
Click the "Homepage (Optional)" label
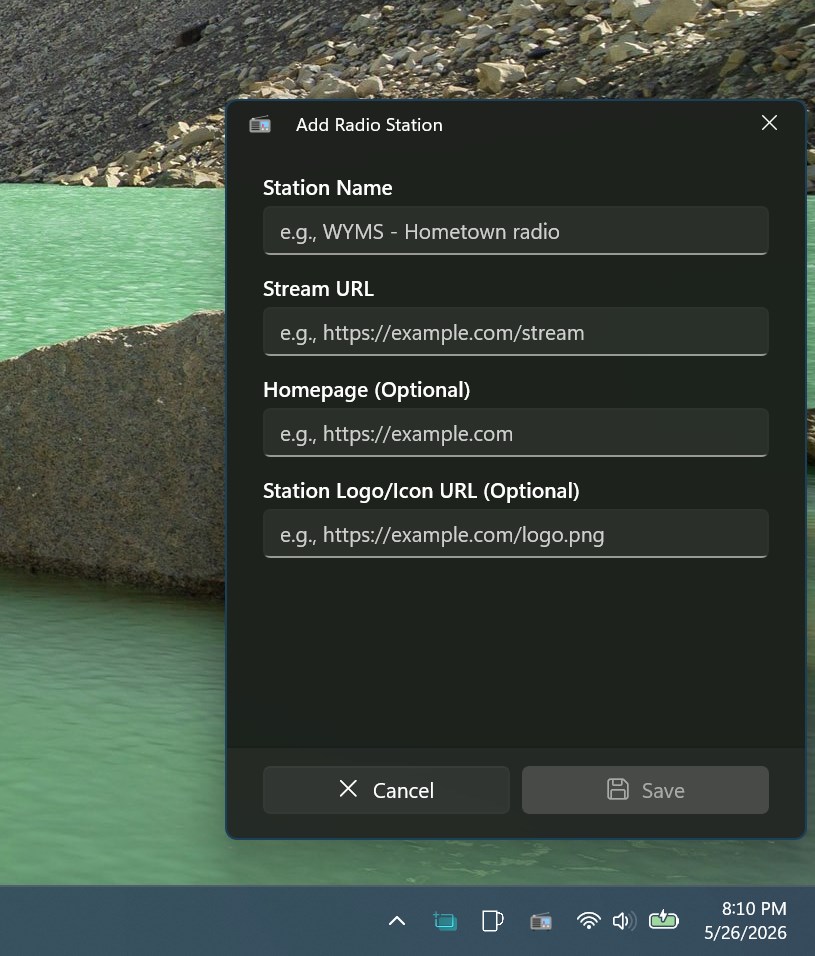pos(366,390)
